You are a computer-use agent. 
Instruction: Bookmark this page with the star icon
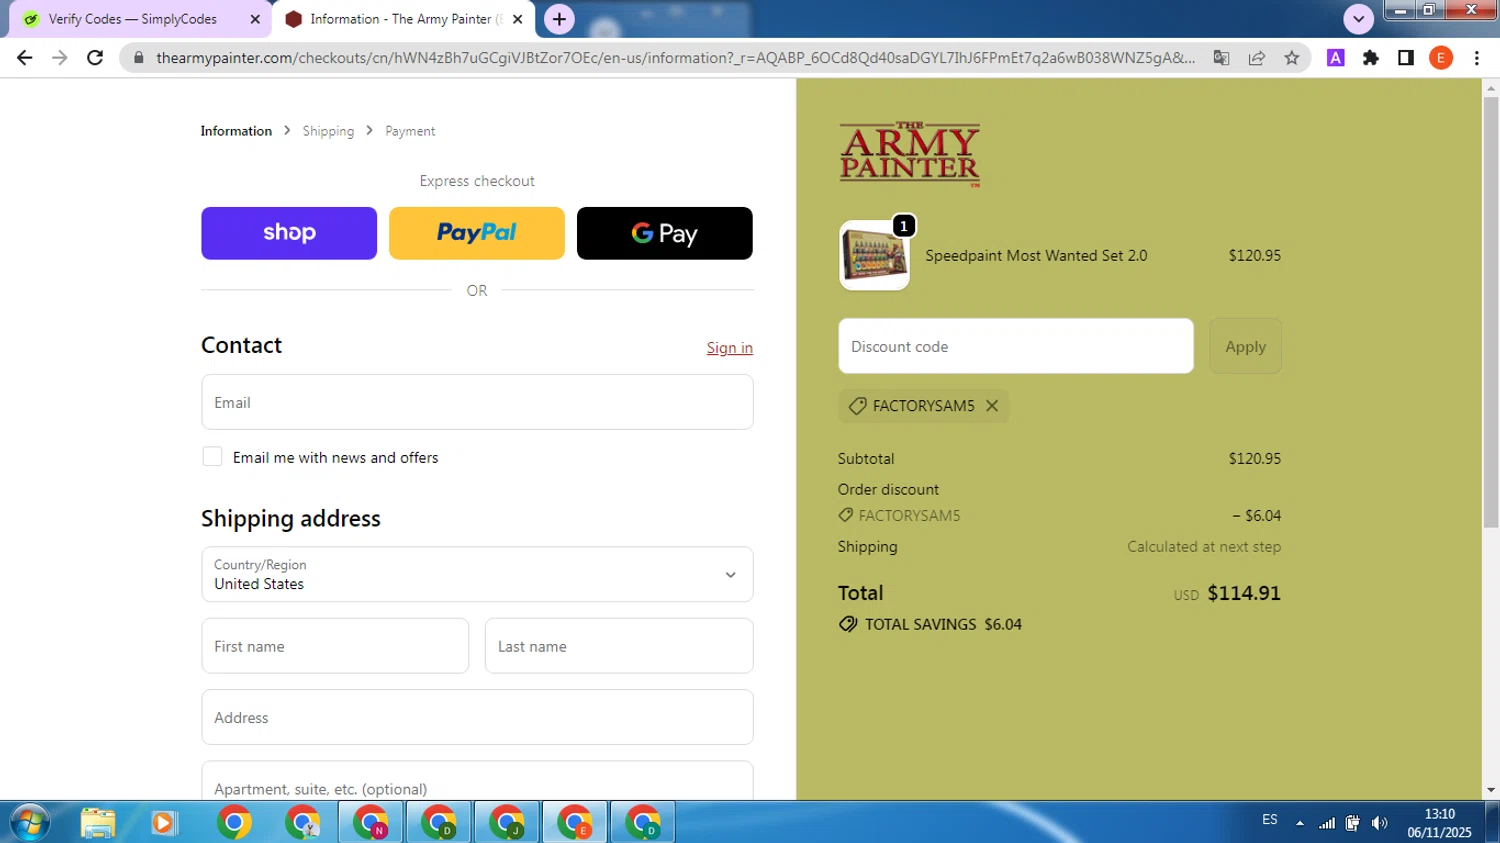tap(1292, 58)
